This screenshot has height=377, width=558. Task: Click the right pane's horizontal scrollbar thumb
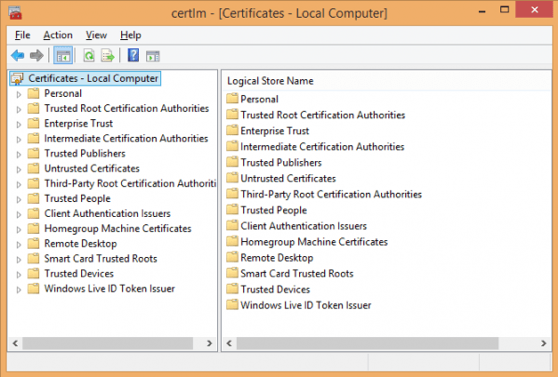[x=368, y=343]
